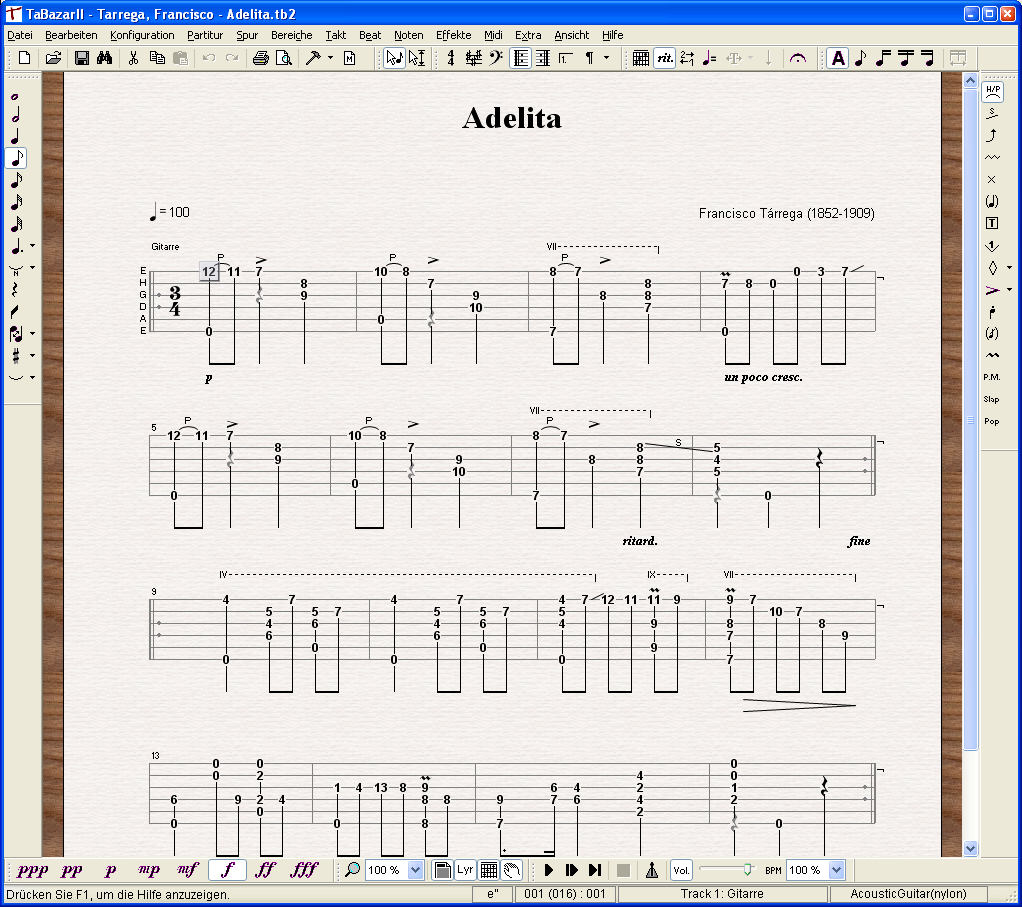Click the fret 12 note in first measure
The height and width of the screenshot is (907, 1022).
point(208,271)
